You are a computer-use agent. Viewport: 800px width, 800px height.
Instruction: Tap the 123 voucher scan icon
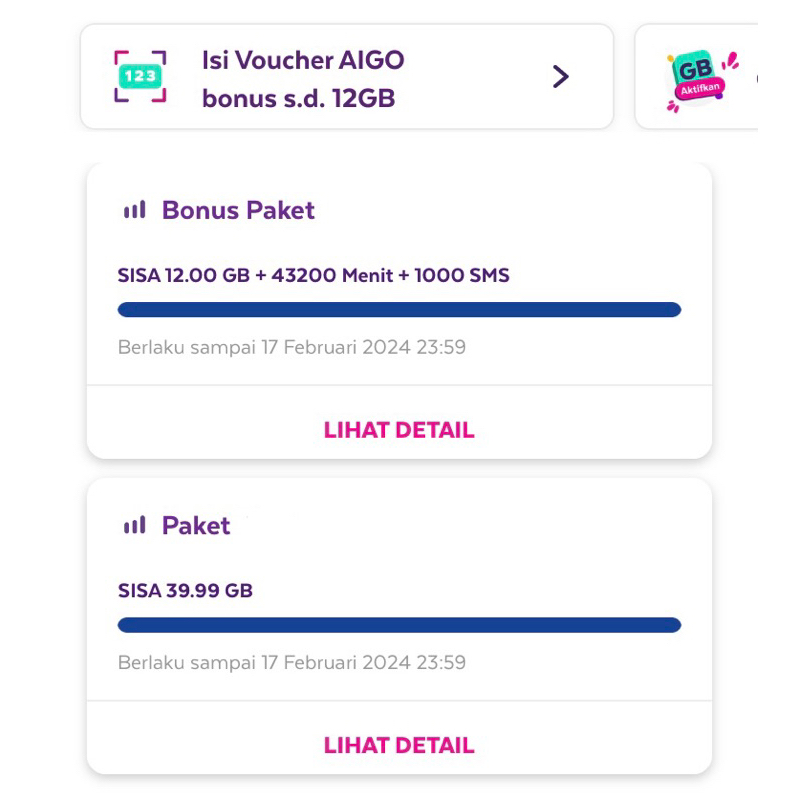(x=140, y=77)
